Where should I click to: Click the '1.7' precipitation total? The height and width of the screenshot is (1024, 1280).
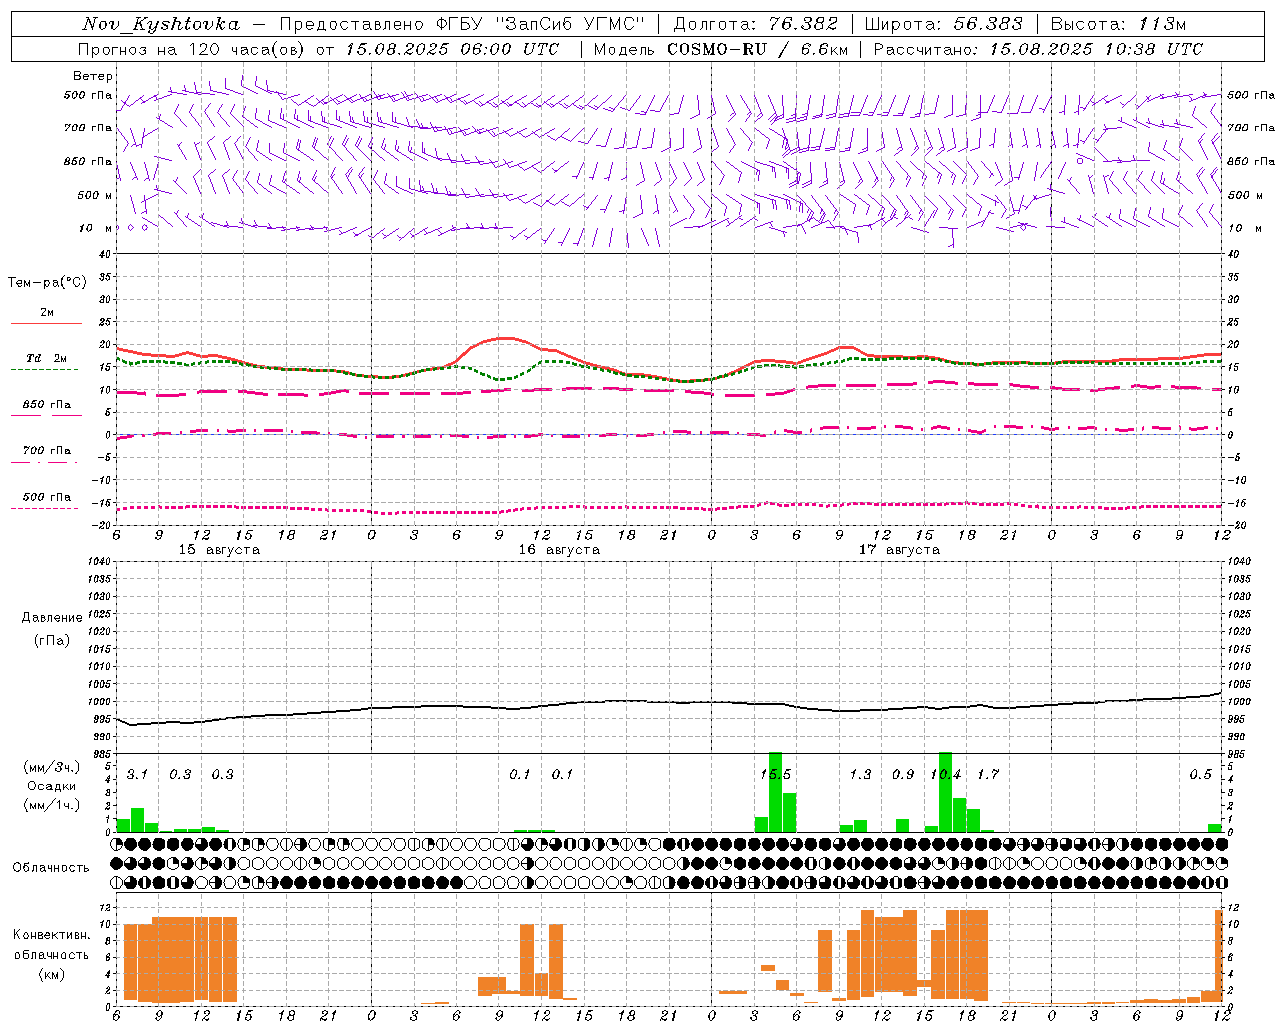988,774
